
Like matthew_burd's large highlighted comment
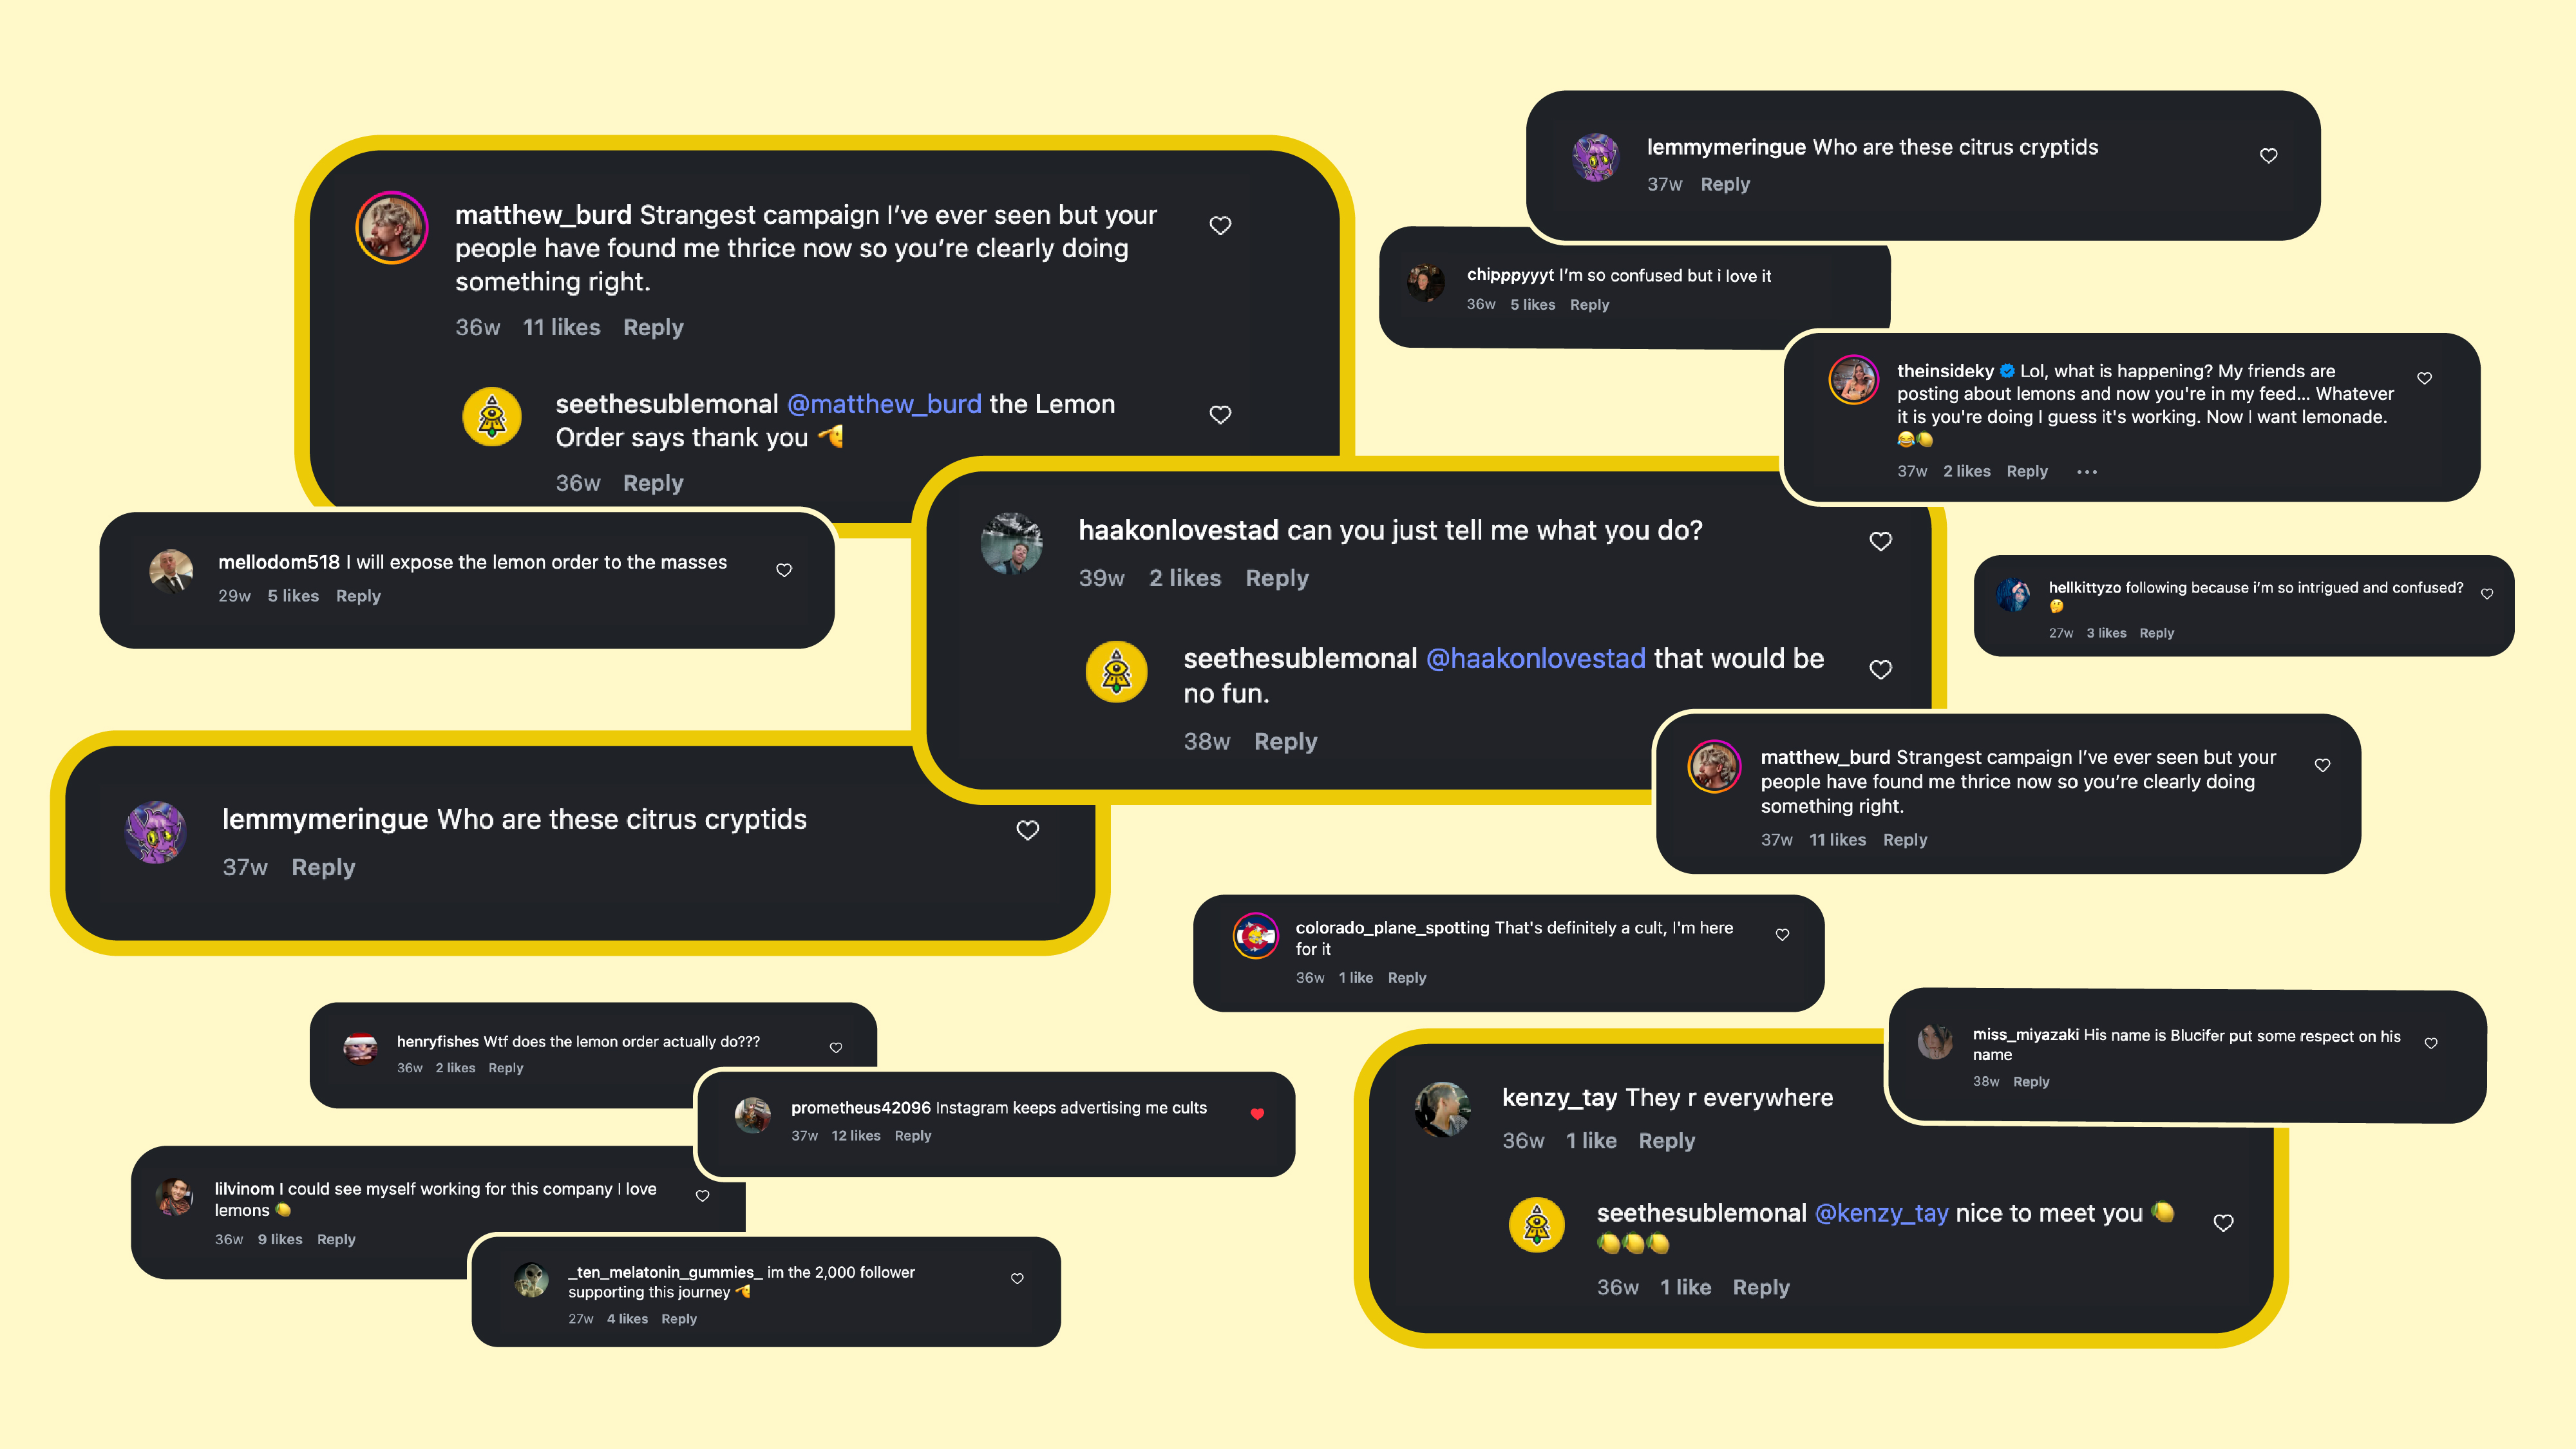point(1220,226)
